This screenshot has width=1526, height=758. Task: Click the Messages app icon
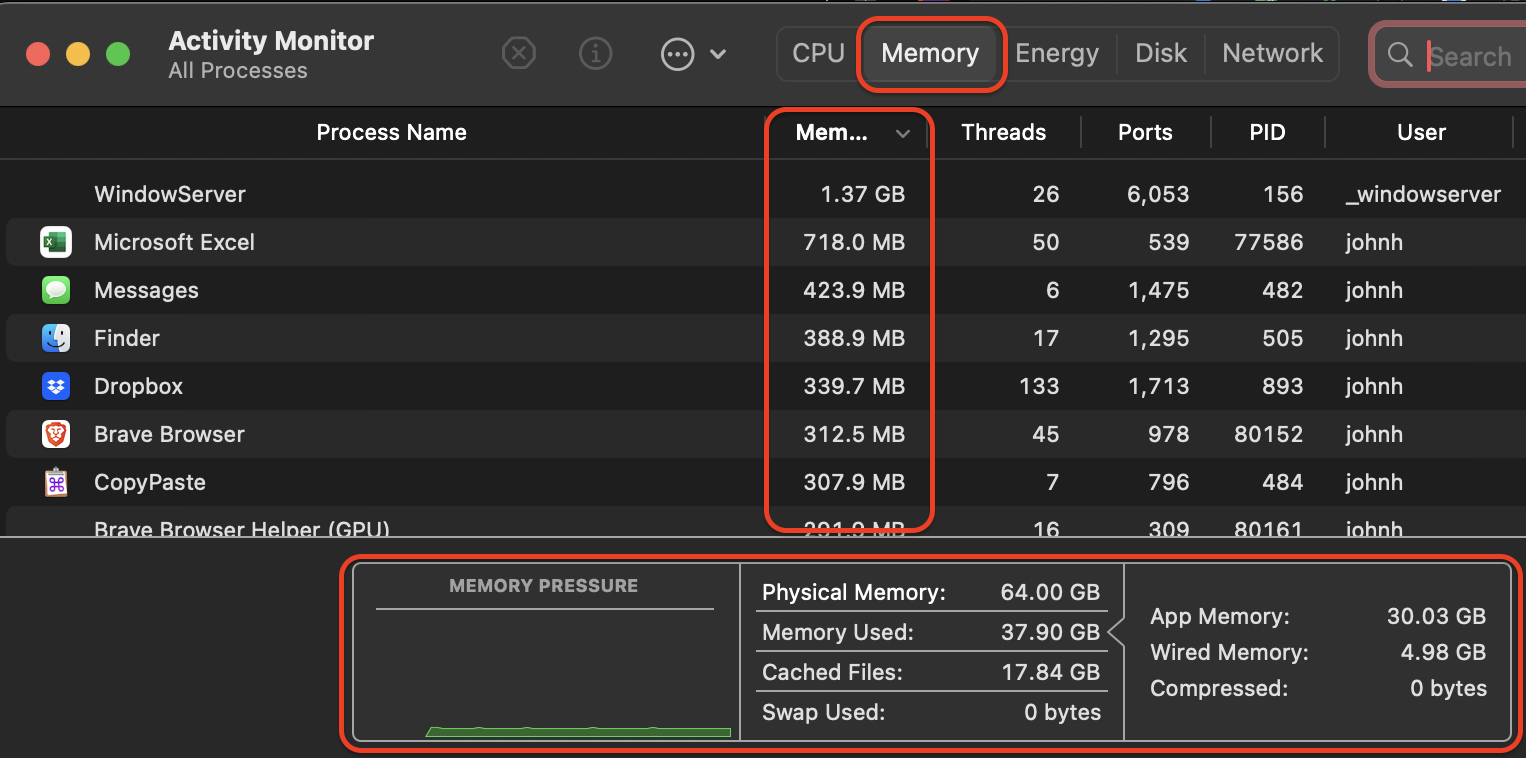[x=55, y=290]
